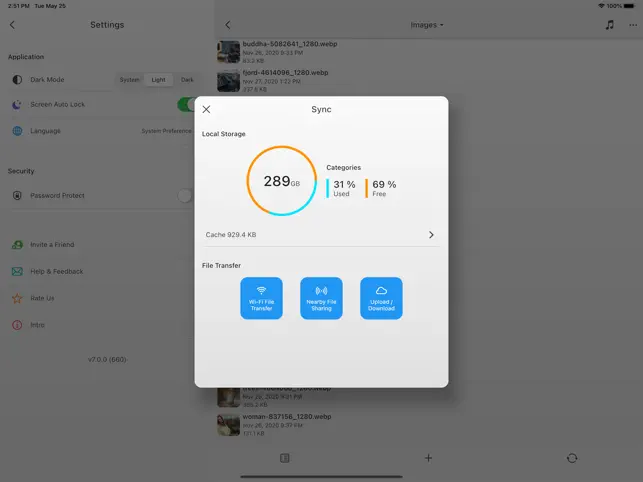Go back from Settings
The width and height of the screenshot is (643, 482).
point(12,25)
